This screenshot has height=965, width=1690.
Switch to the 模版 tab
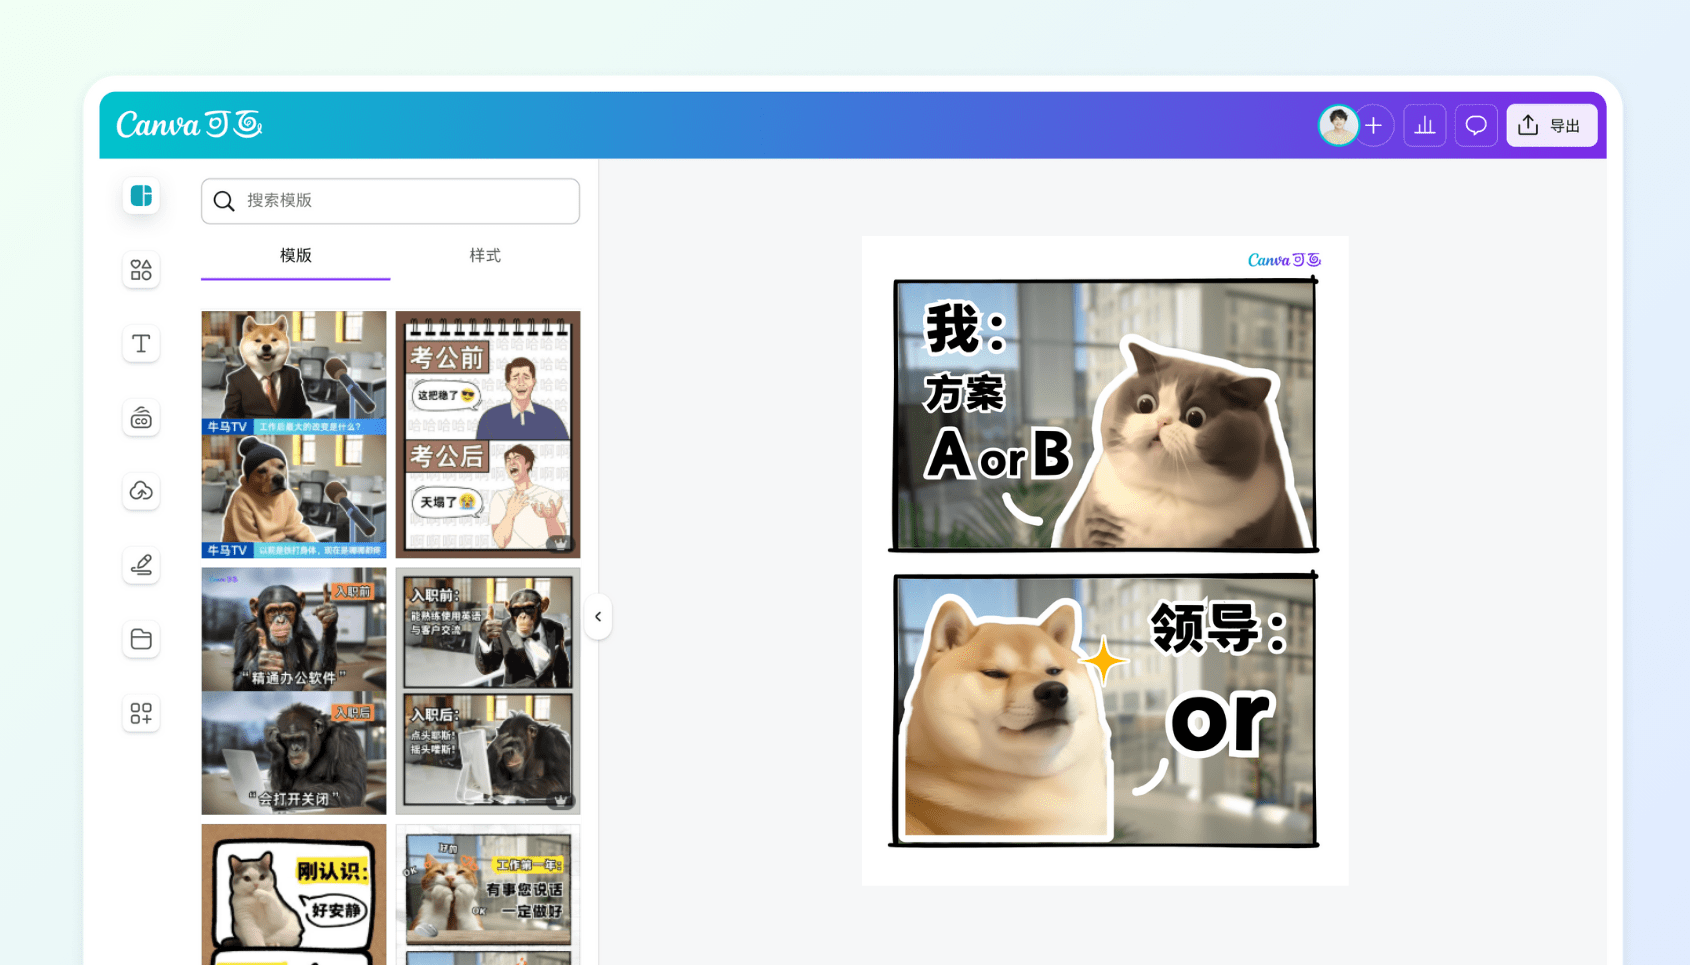point(295,255)
